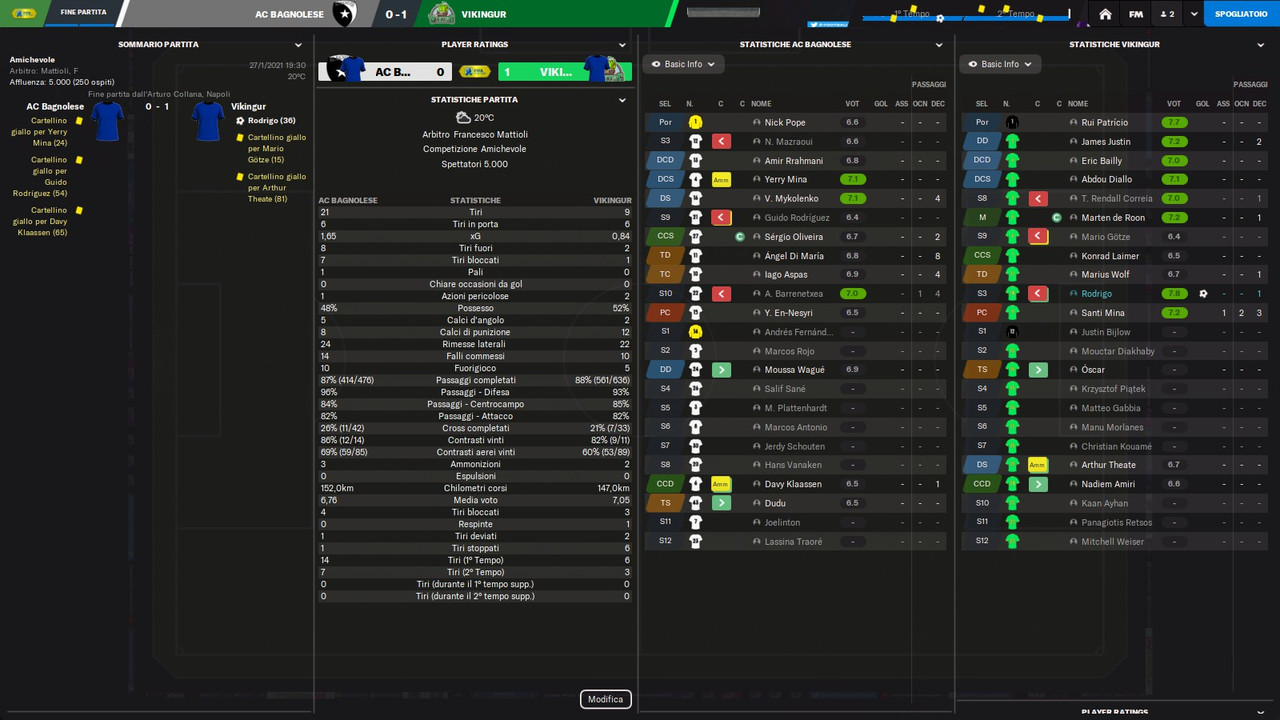Click the Vikingur club badge in header
1280x720 pixels.
[x=441, y=14]
